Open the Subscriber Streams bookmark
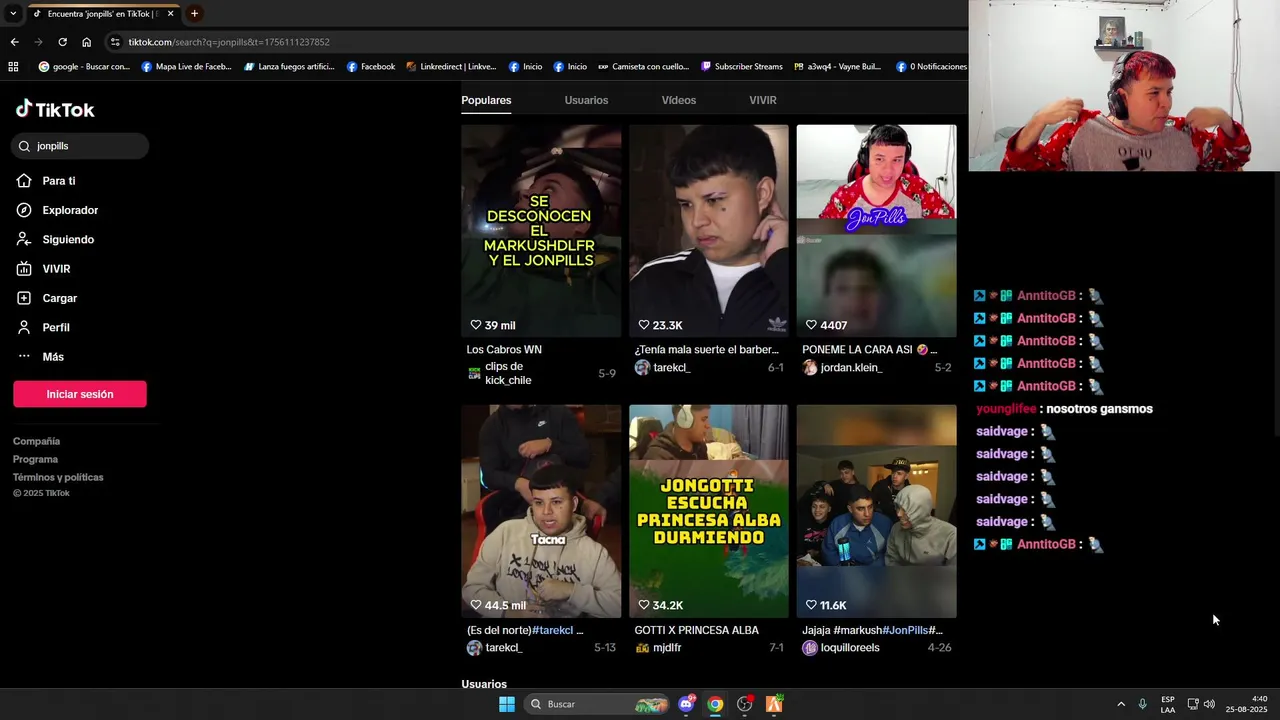 point(742,67)
